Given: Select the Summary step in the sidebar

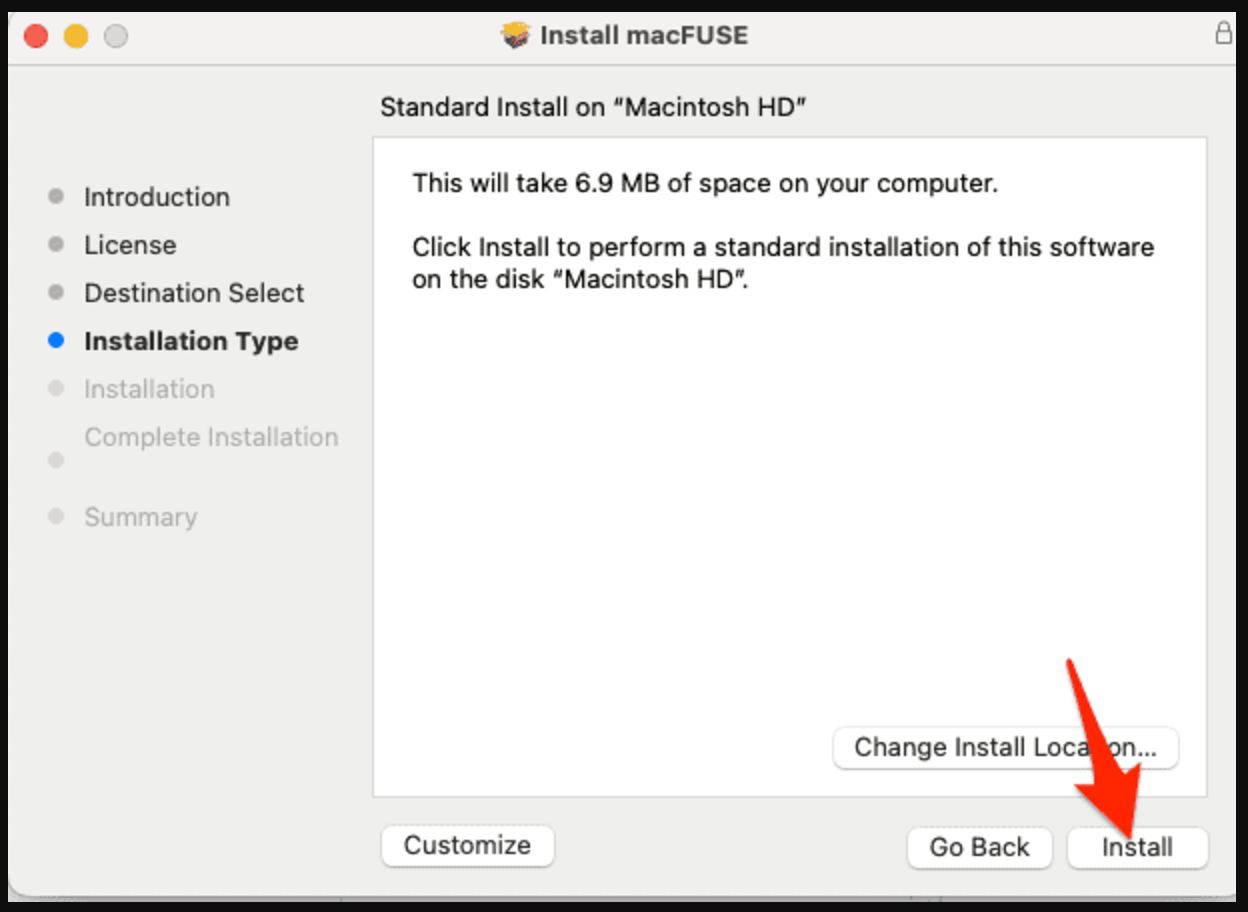Looking at the screenshot, I should click(x=140, y=517).
